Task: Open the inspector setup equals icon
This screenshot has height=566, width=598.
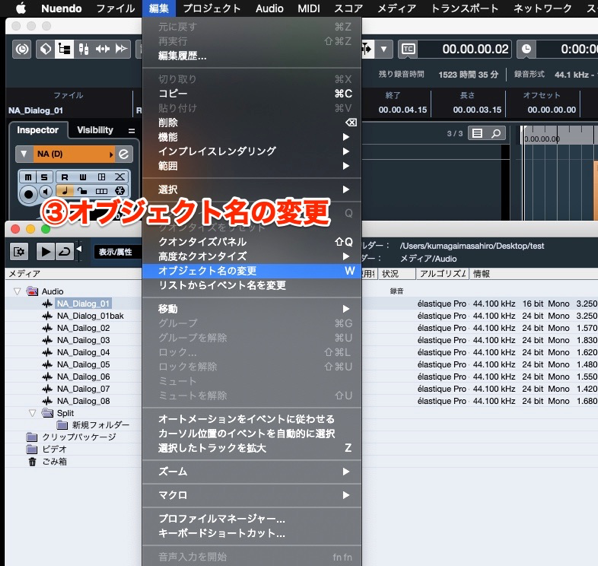Action: tap(132, 131)
